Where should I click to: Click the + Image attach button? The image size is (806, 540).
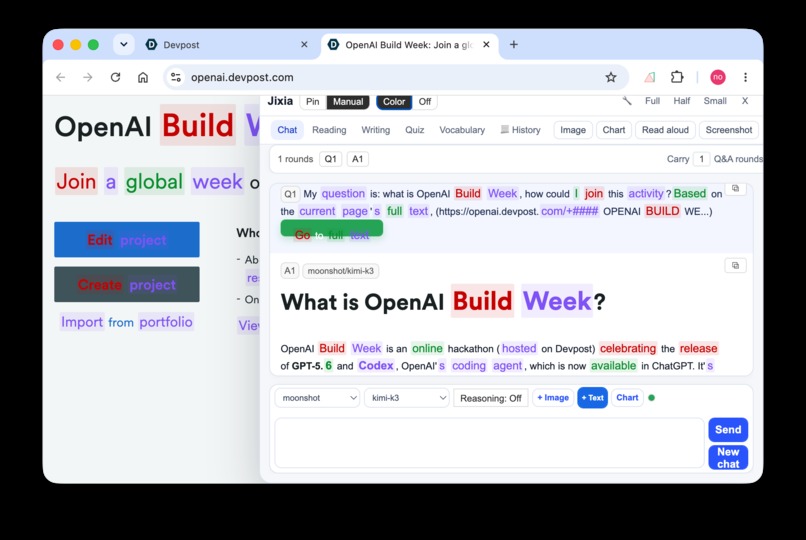553,398
